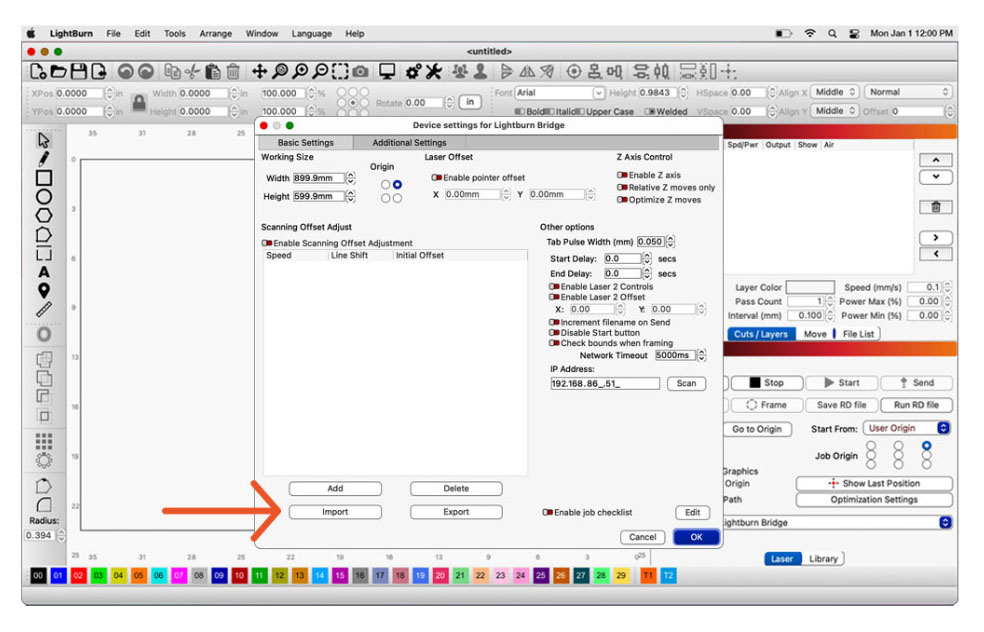Click the Grid Array tool icon
This screenshot has width=984, height=632.
[x=43, y=441]
